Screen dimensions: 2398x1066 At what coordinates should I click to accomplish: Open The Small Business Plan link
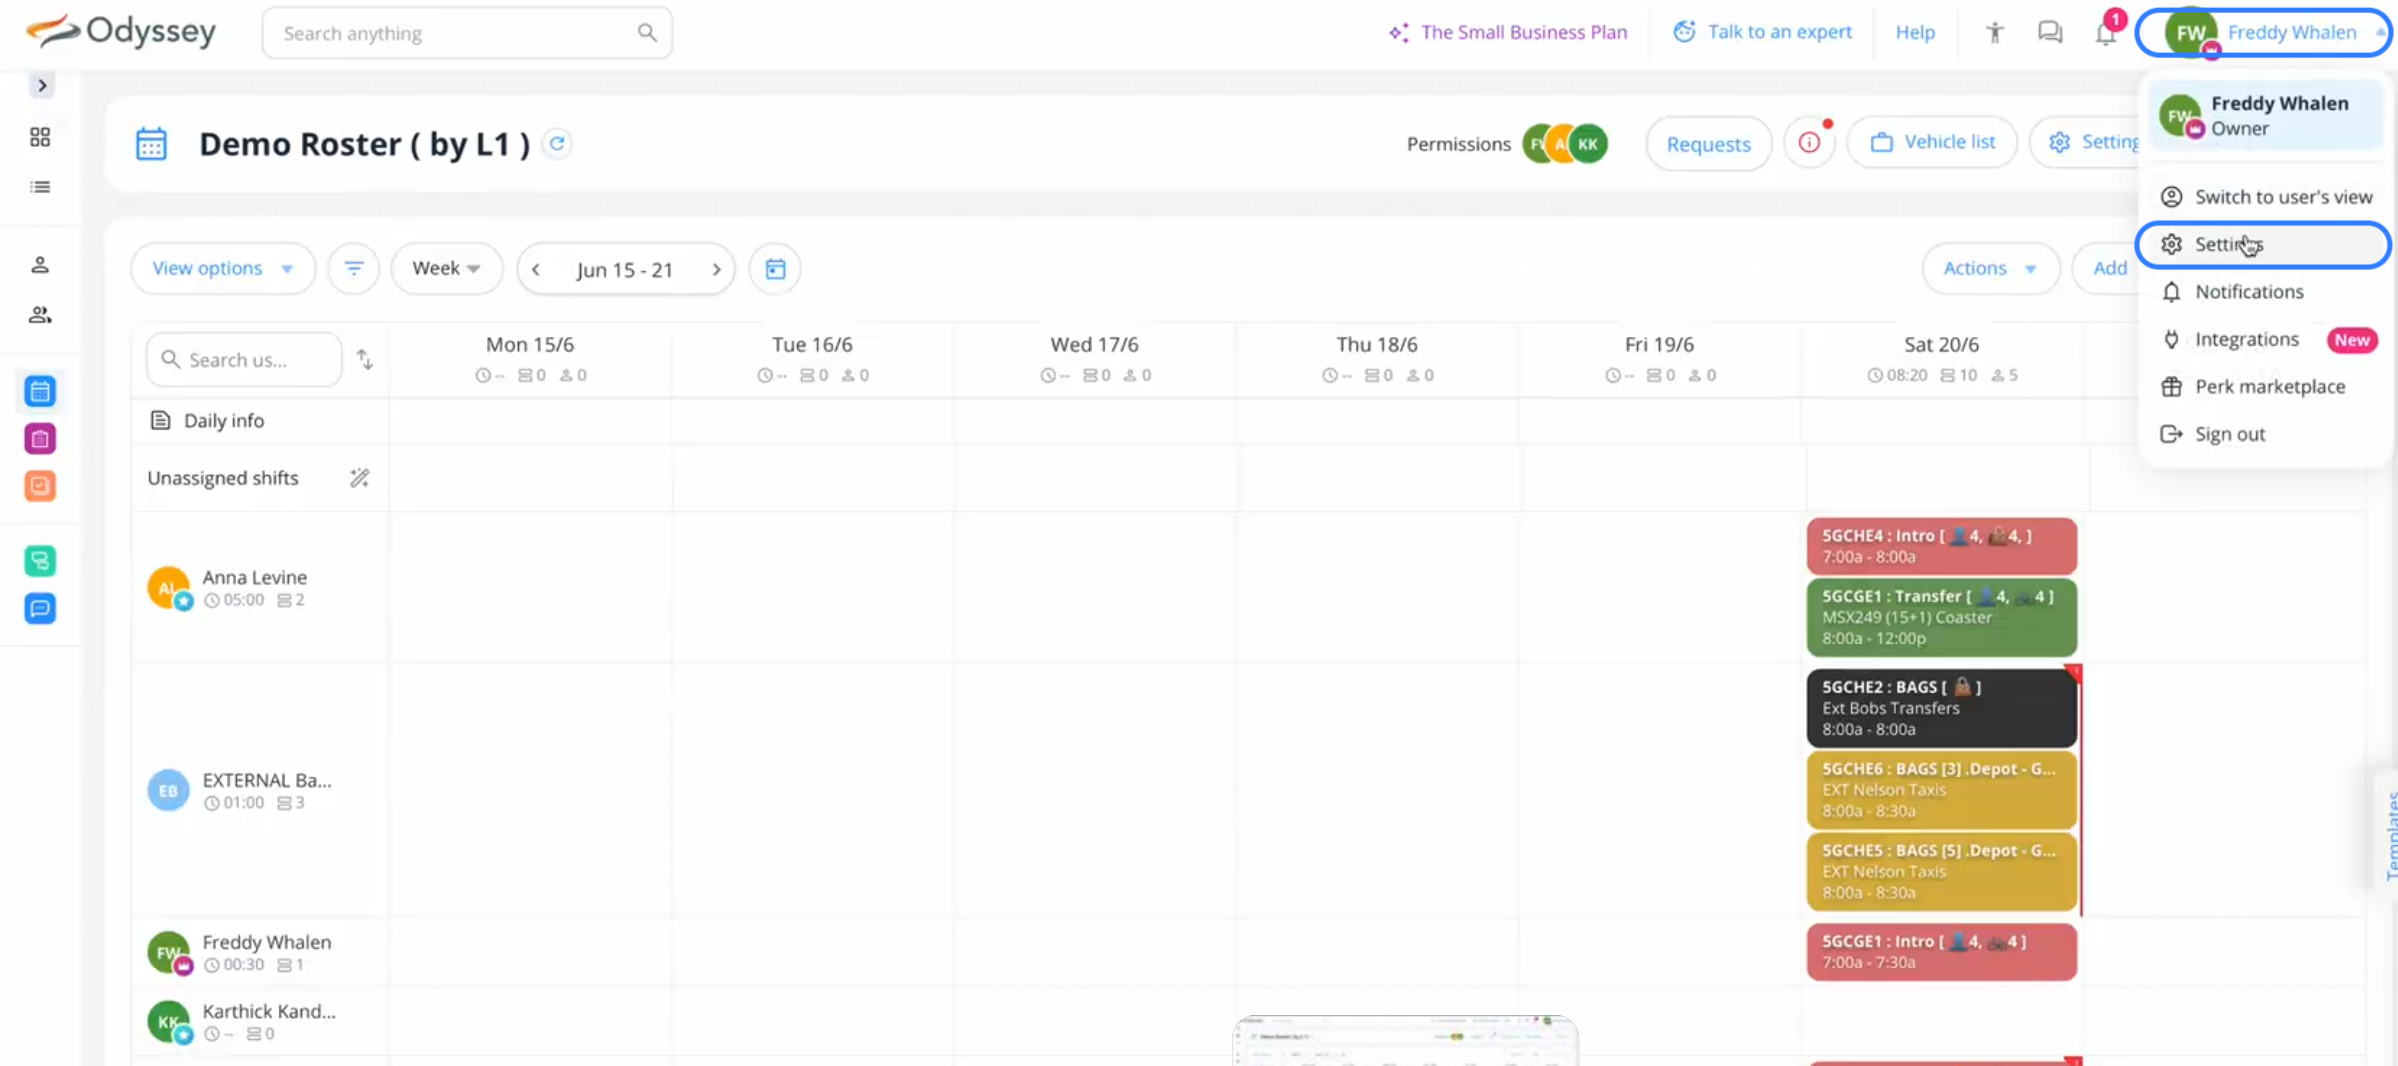pos(1508,32)
